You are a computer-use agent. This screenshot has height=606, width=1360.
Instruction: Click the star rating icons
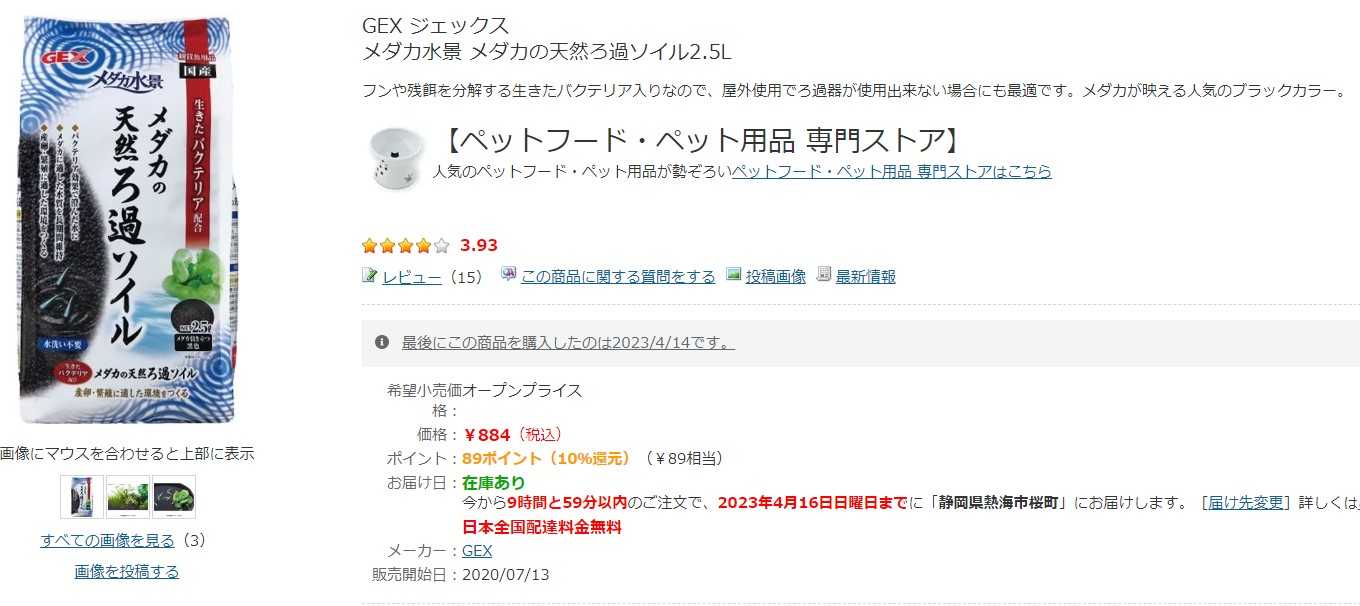pos(405,246)
